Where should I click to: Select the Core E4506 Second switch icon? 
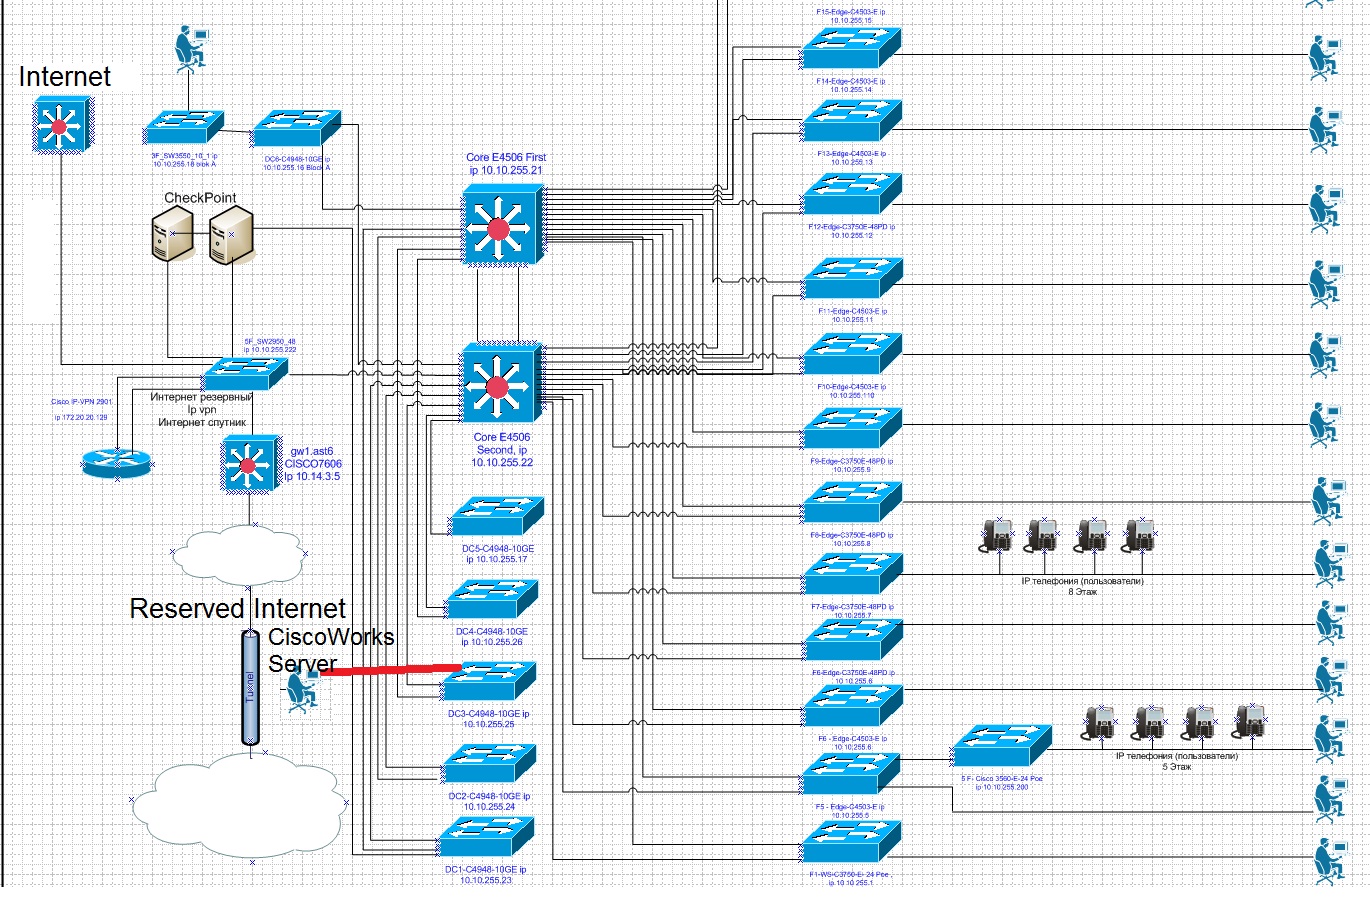point(502,384)
